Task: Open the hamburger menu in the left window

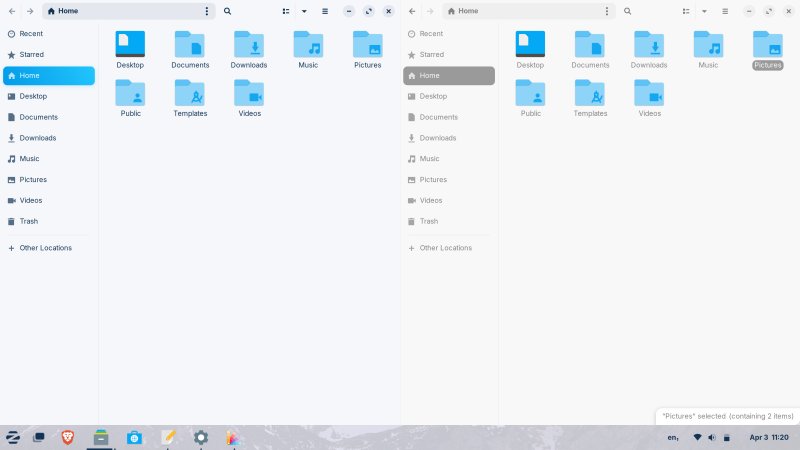Action: coord(325,11)
